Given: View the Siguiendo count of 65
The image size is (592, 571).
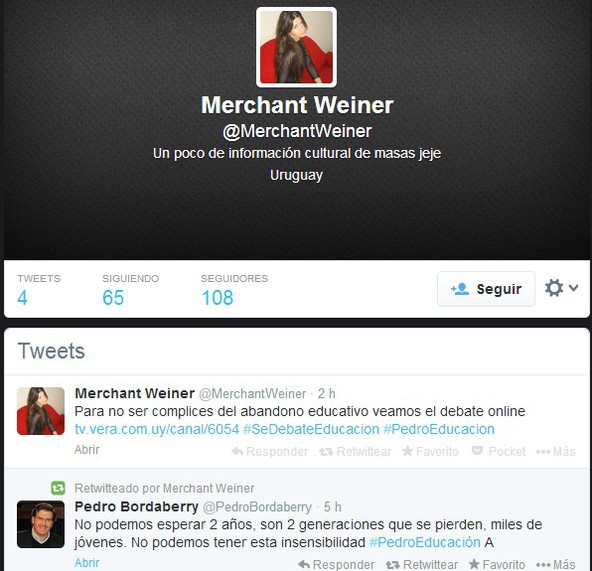Looking at the screenshot, I should 131,290.
